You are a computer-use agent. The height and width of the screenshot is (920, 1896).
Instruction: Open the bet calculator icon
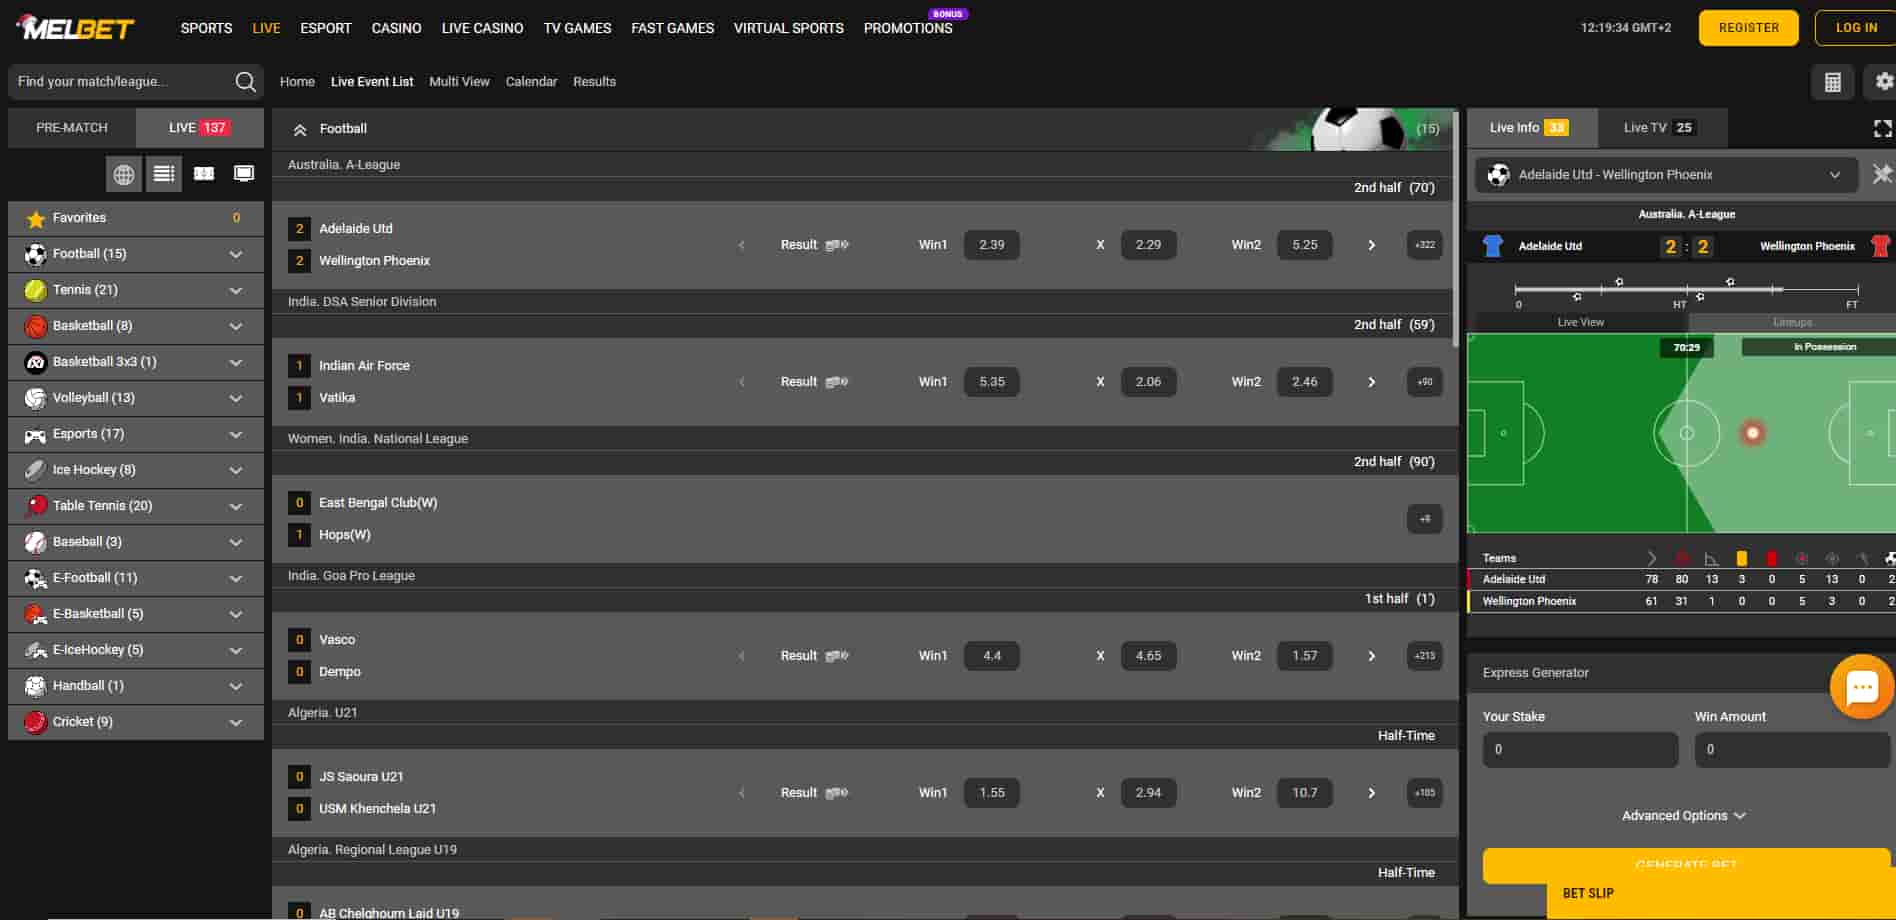(1832, 82)
